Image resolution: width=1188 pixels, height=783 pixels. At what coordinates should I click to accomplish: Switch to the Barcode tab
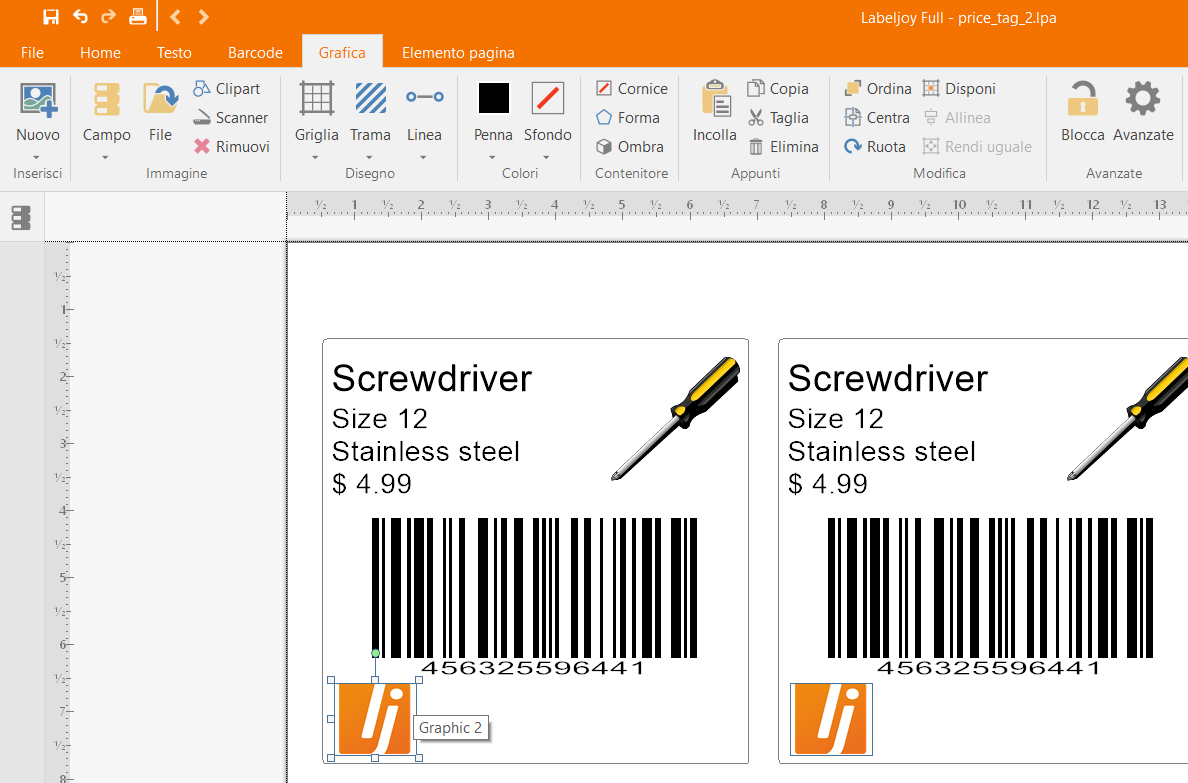click(x=255, y=52)
